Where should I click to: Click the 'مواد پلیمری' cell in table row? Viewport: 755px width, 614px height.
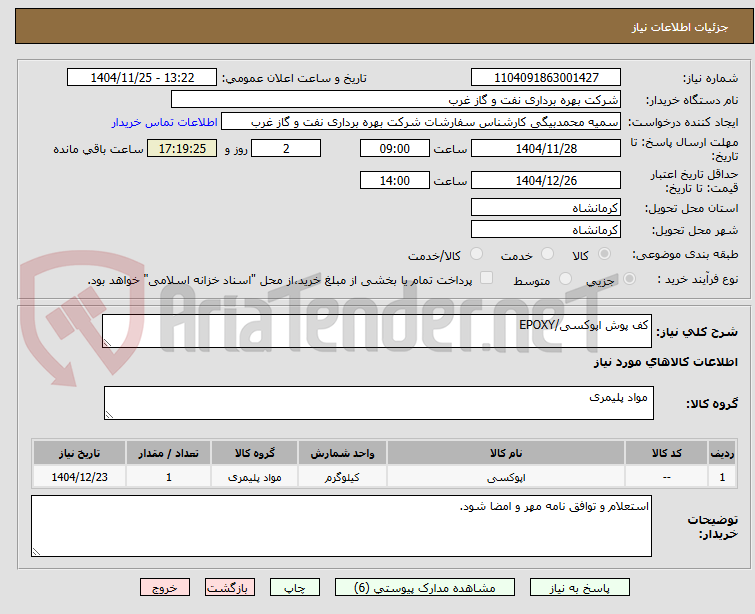pyautogui.click(x=255, y=477)
